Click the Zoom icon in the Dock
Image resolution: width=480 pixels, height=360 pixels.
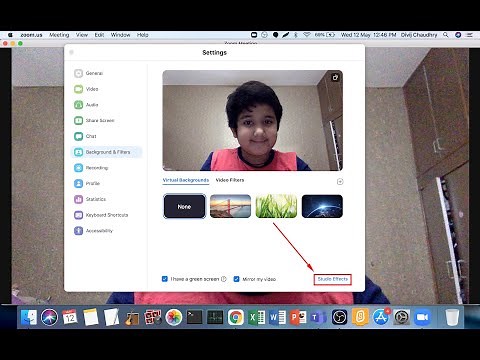[x=422, y=317]
